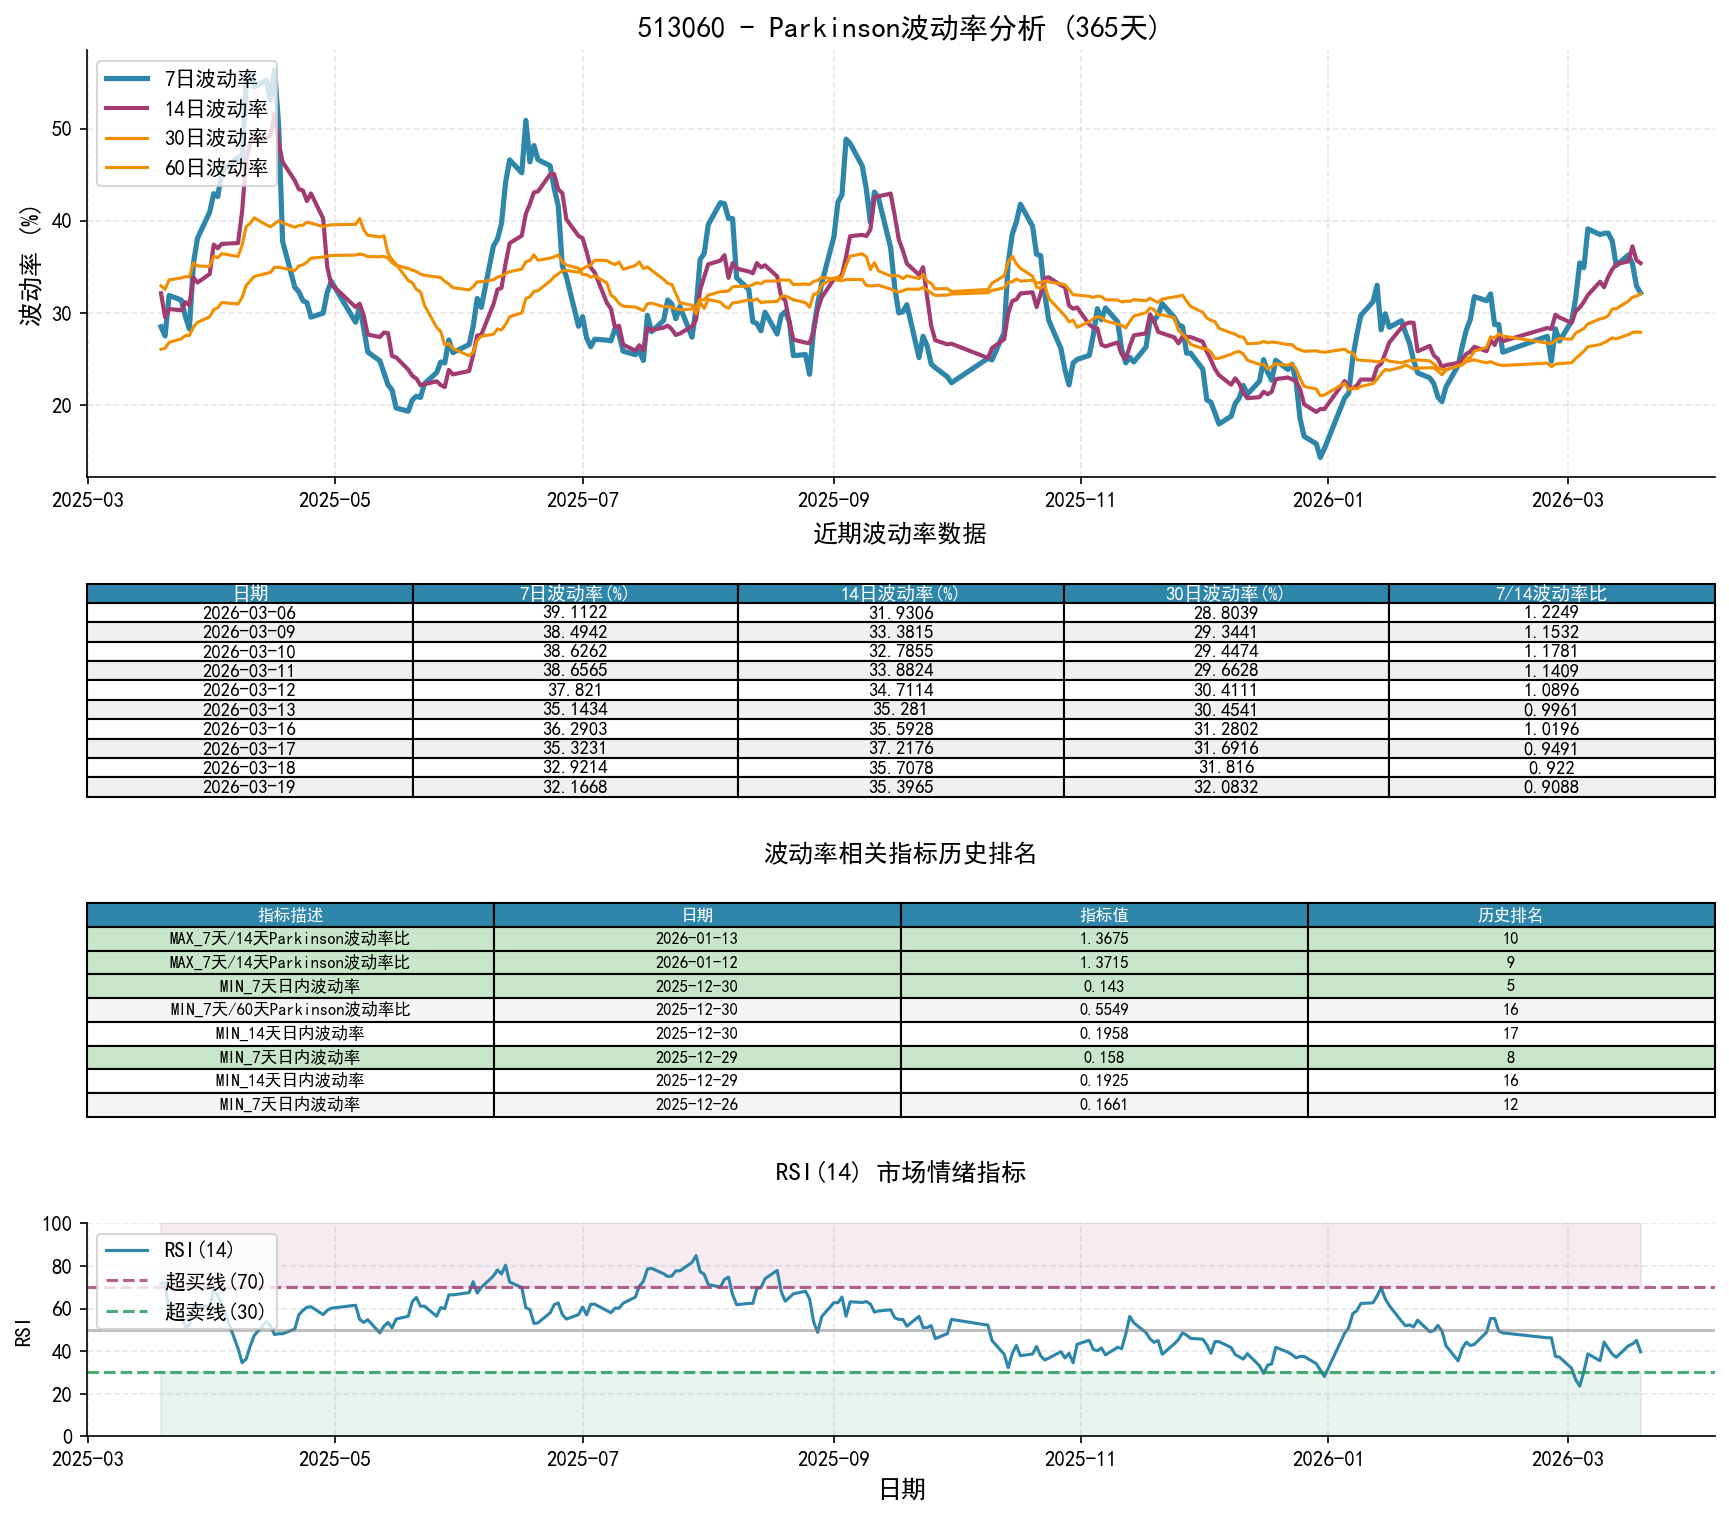Click the 7日波动率(%) table column header
The height and width of the screenshot is (1515, 1729).
(575, 593)
